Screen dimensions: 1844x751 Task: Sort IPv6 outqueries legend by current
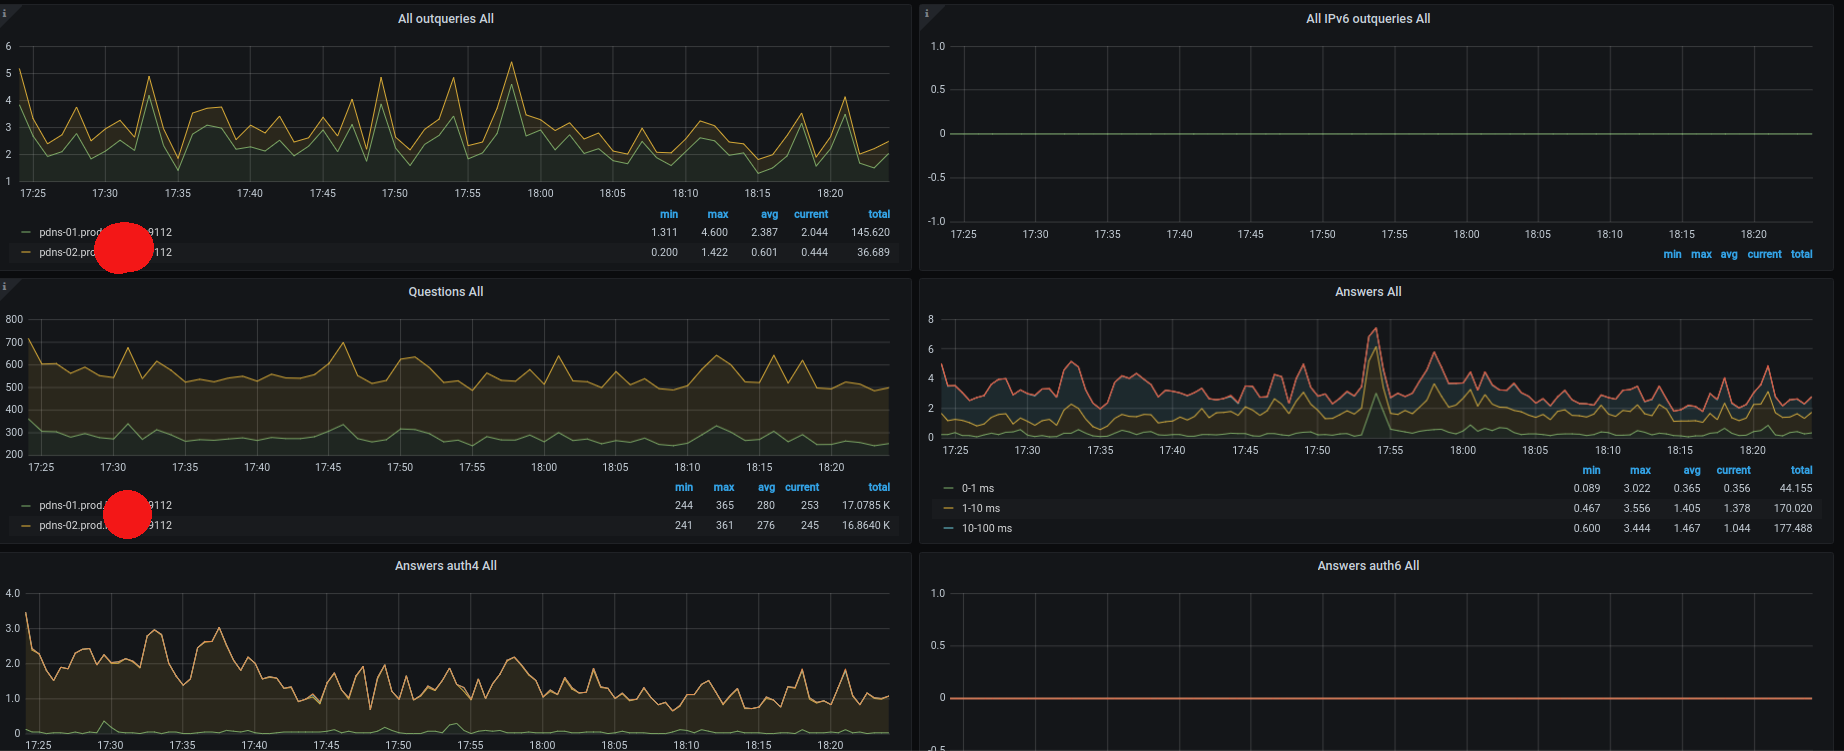point(1765,254)
